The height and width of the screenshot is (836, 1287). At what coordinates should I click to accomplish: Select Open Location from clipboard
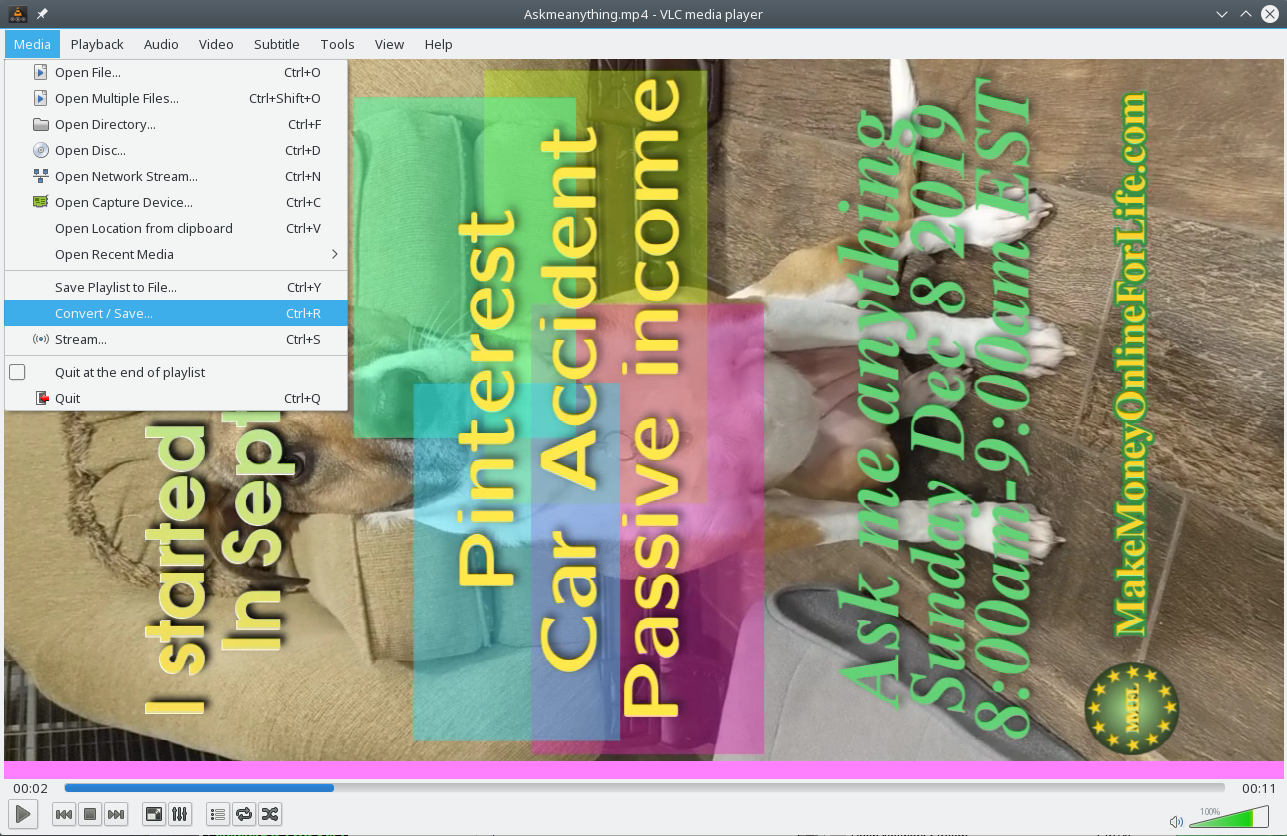coord(176,228)
